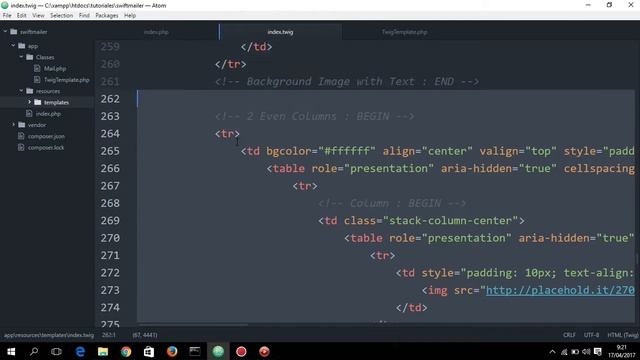Click the composer.json file icon
This screenshot has height=360, width=640.
(21, 136)
